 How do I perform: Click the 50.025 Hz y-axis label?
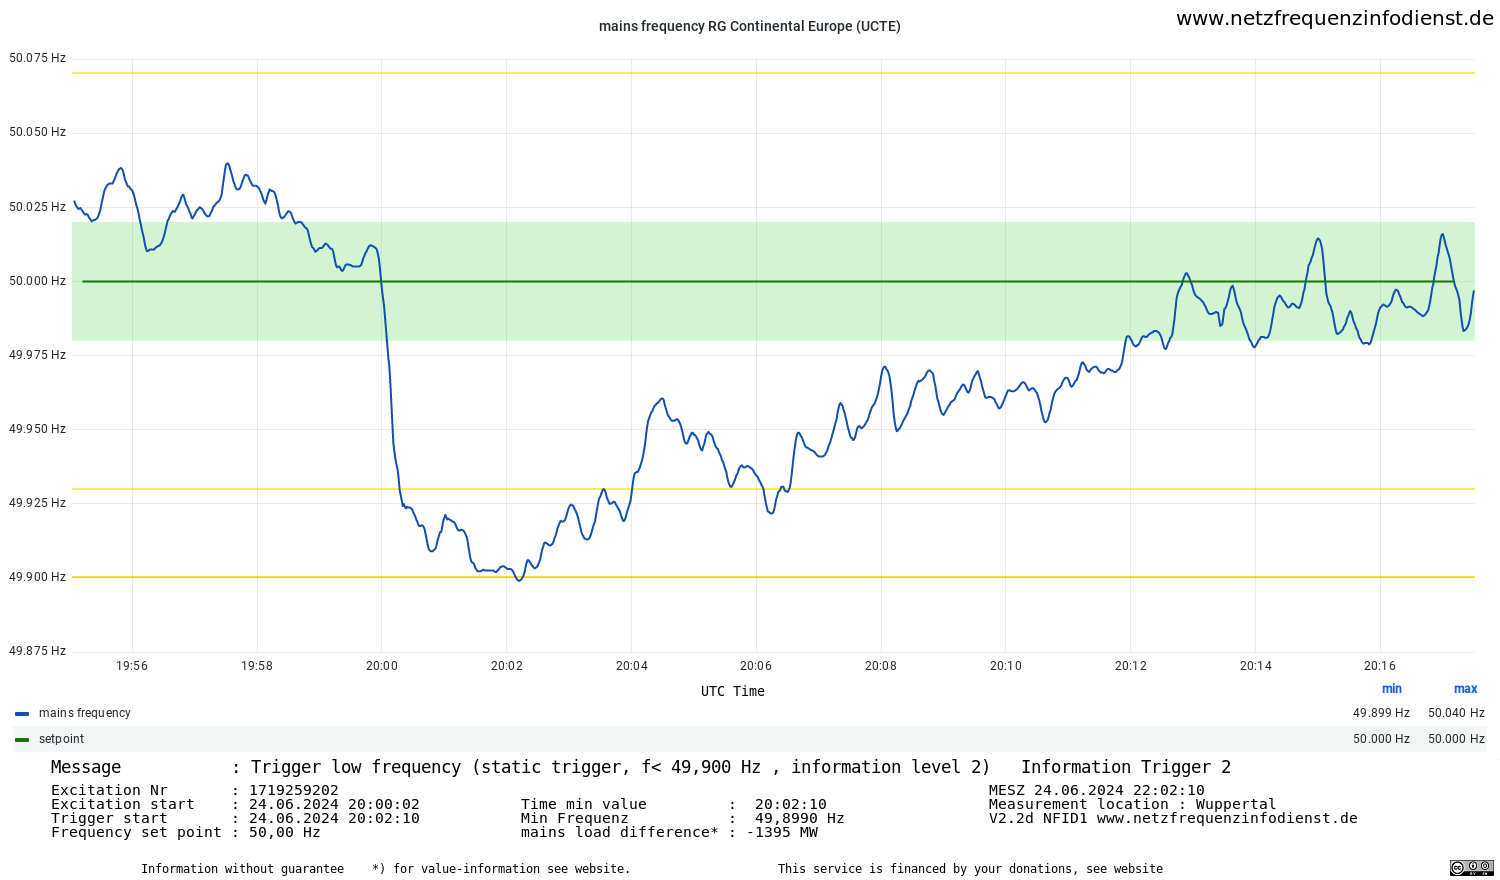pyautogui.click(x=37, y=207)
